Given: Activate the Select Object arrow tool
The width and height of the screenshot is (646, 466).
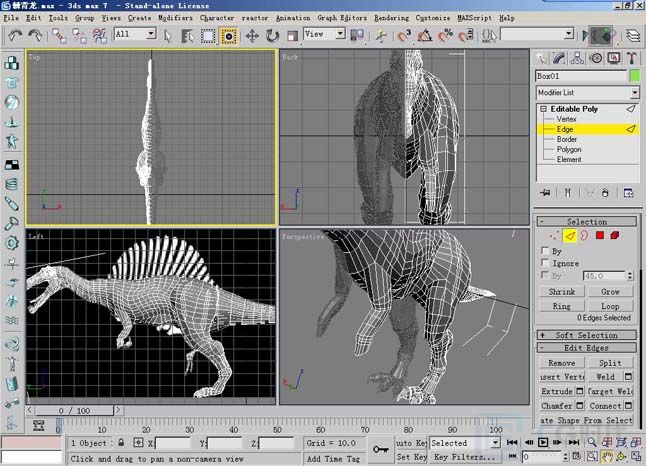Looking at the screenshot, I should coord(168,36).
